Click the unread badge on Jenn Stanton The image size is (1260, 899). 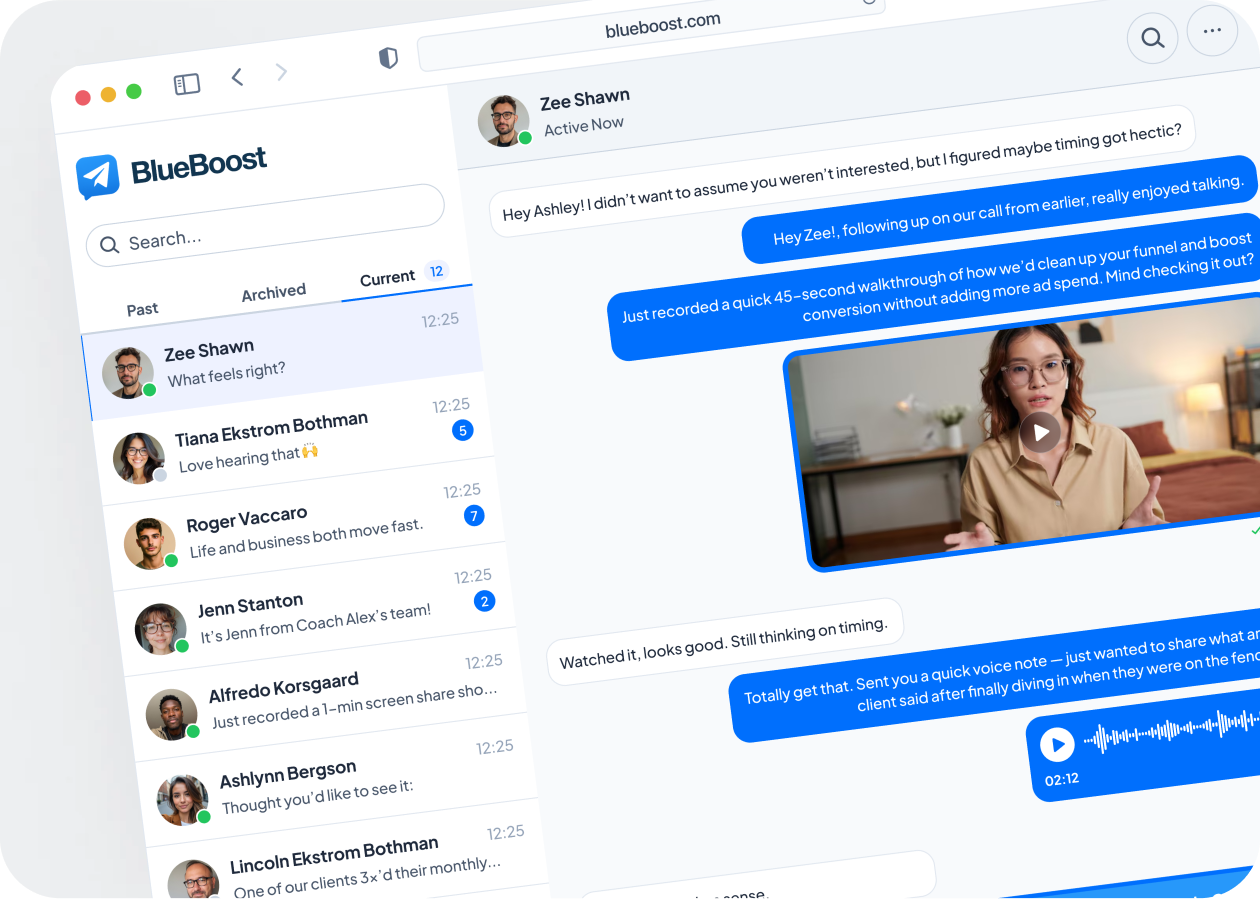click(x=485, y=601)
